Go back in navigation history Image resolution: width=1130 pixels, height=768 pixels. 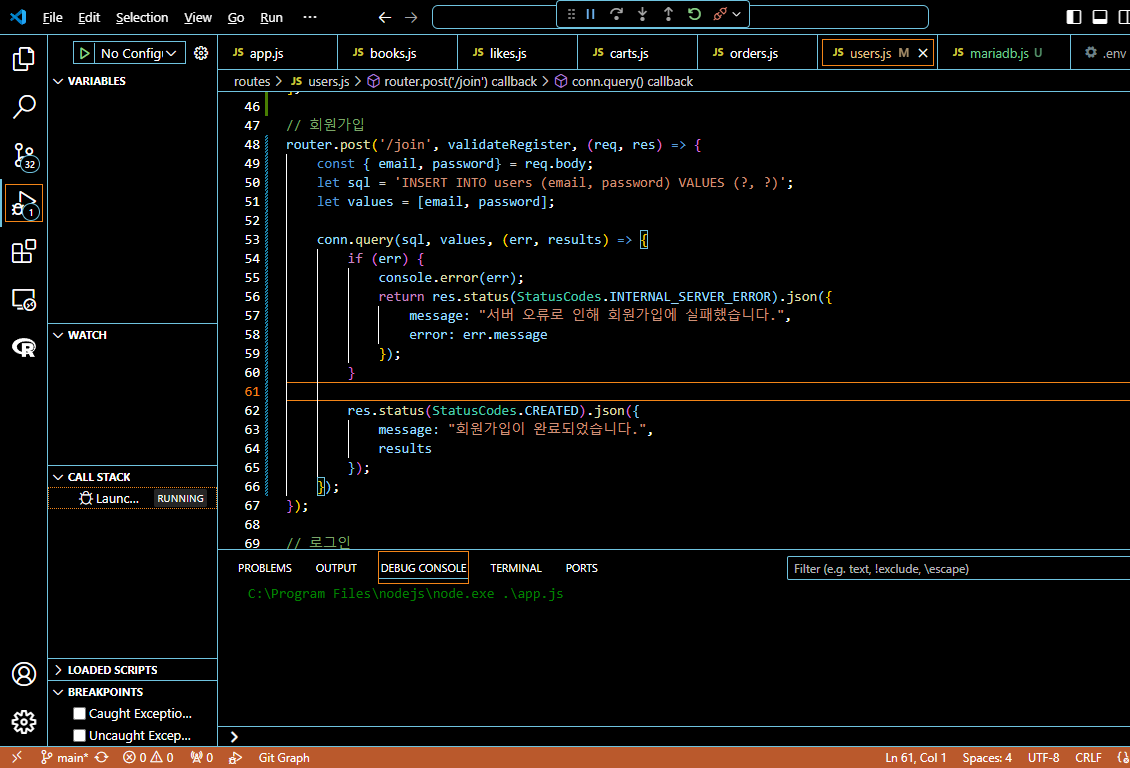[x=385, y=17]
